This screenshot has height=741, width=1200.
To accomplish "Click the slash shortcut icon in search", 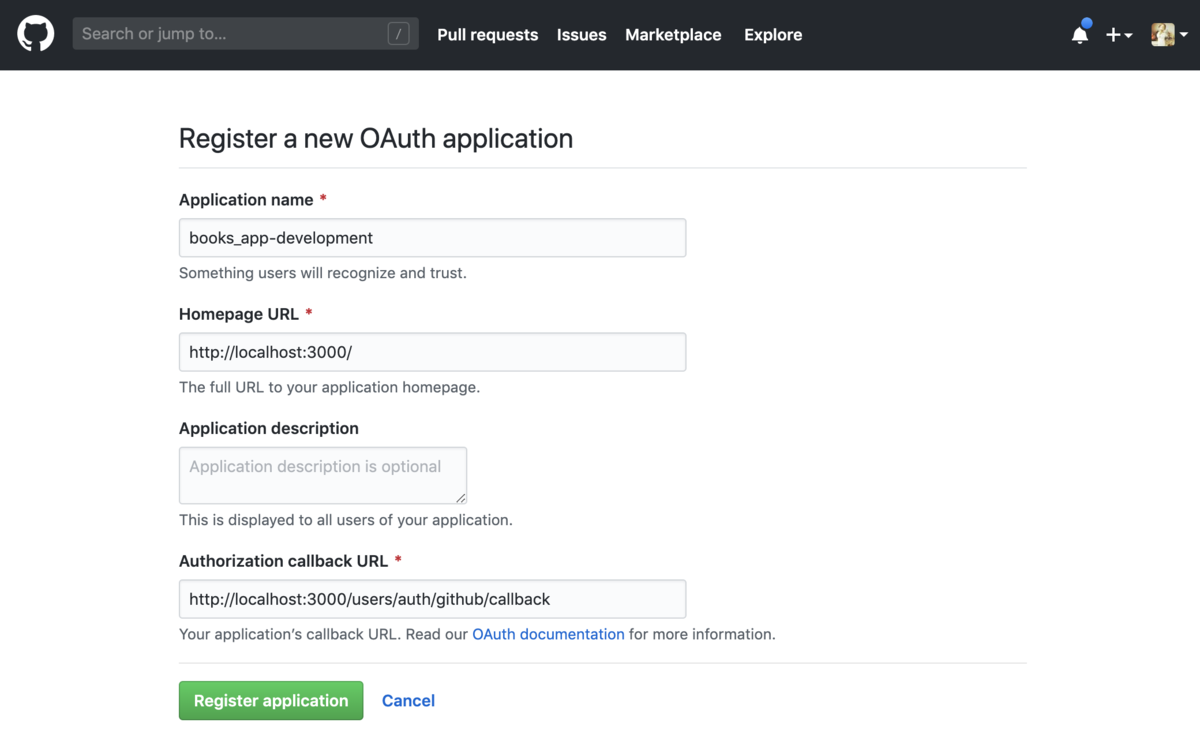I will 399,34.
